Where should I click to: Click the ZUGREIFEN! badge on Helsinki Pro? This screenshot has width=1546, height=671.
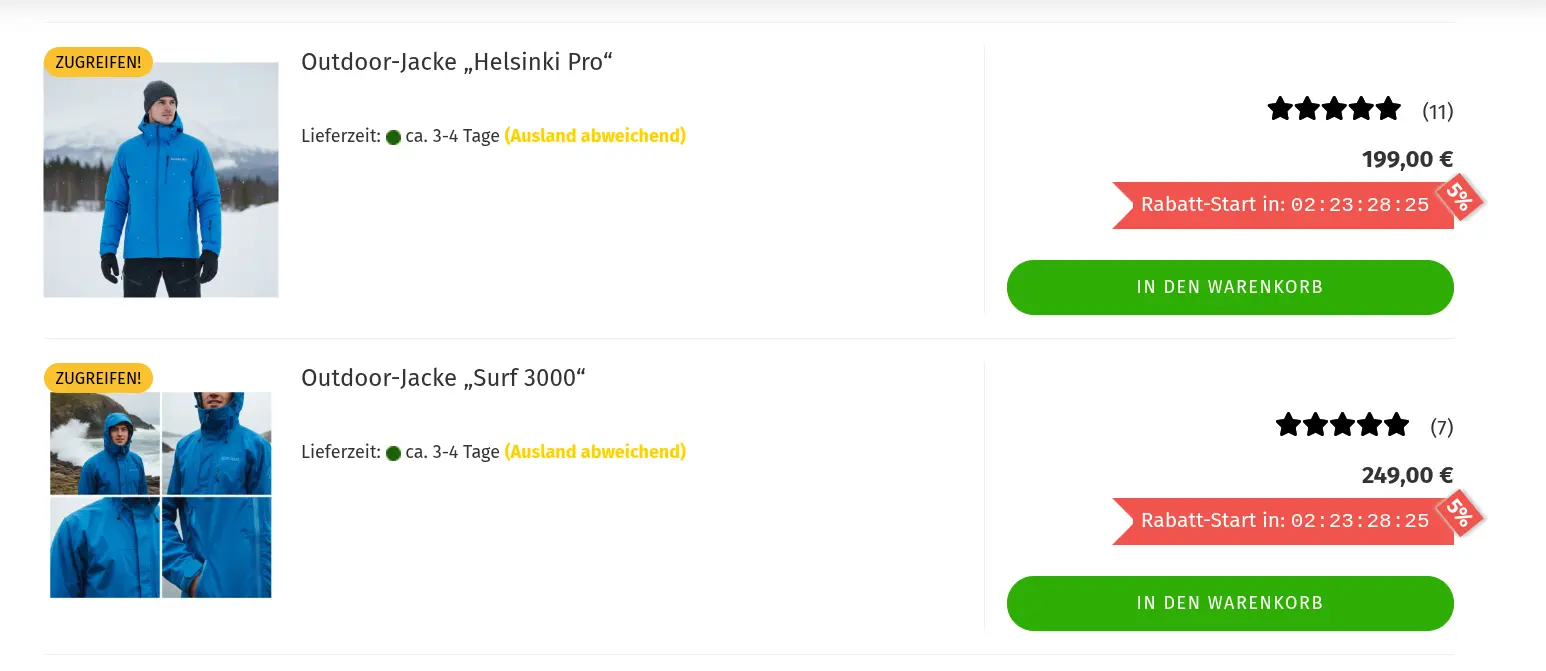[98, 62]
